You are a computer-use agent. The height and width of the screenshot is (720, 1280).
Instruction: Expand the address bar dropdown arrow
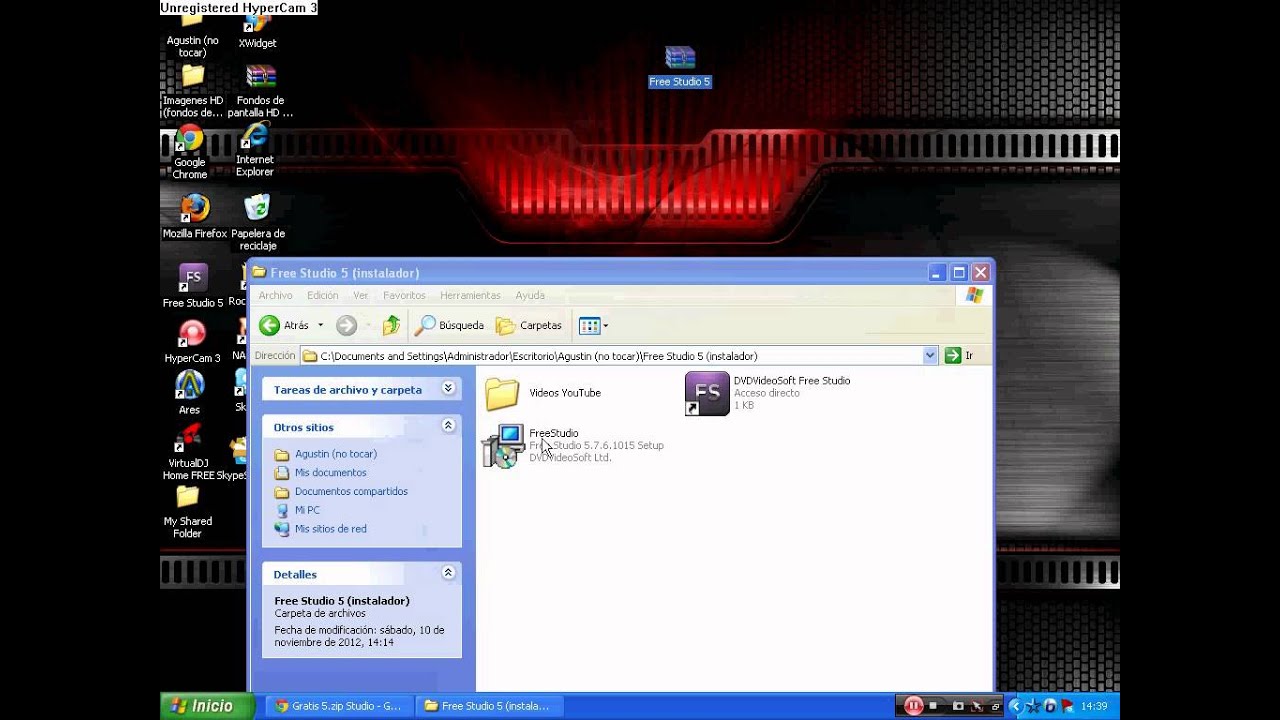pyautogui.click(x=930, y=355)
